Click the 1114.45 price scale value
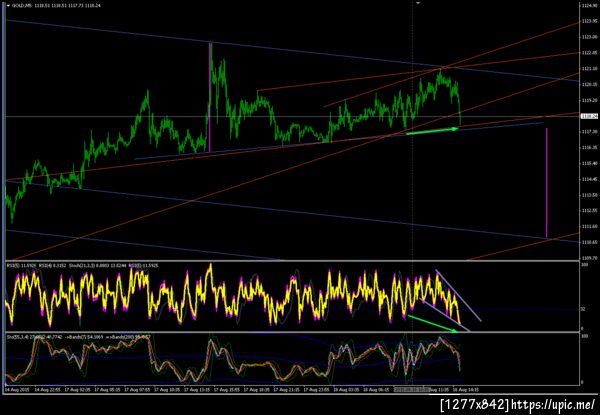The height and width of the screenshot is (415, 600). [591, 179]
